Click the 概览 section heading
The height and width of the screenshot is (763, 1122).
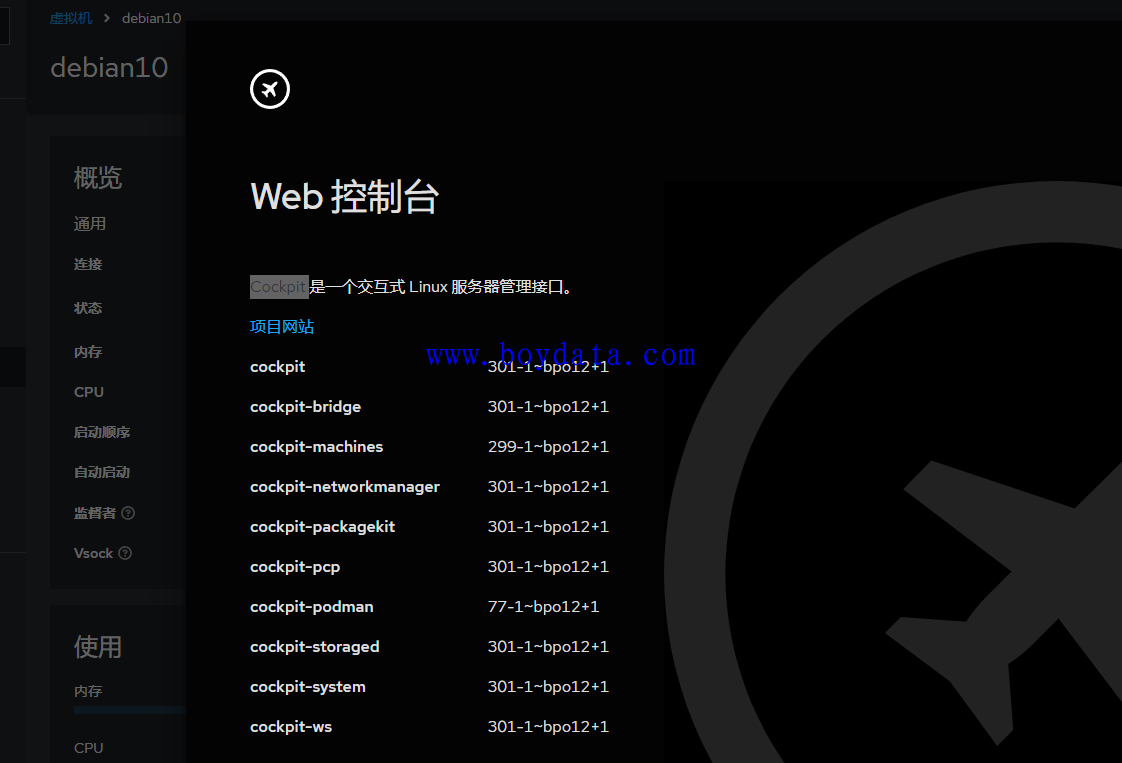click(98, 178)
